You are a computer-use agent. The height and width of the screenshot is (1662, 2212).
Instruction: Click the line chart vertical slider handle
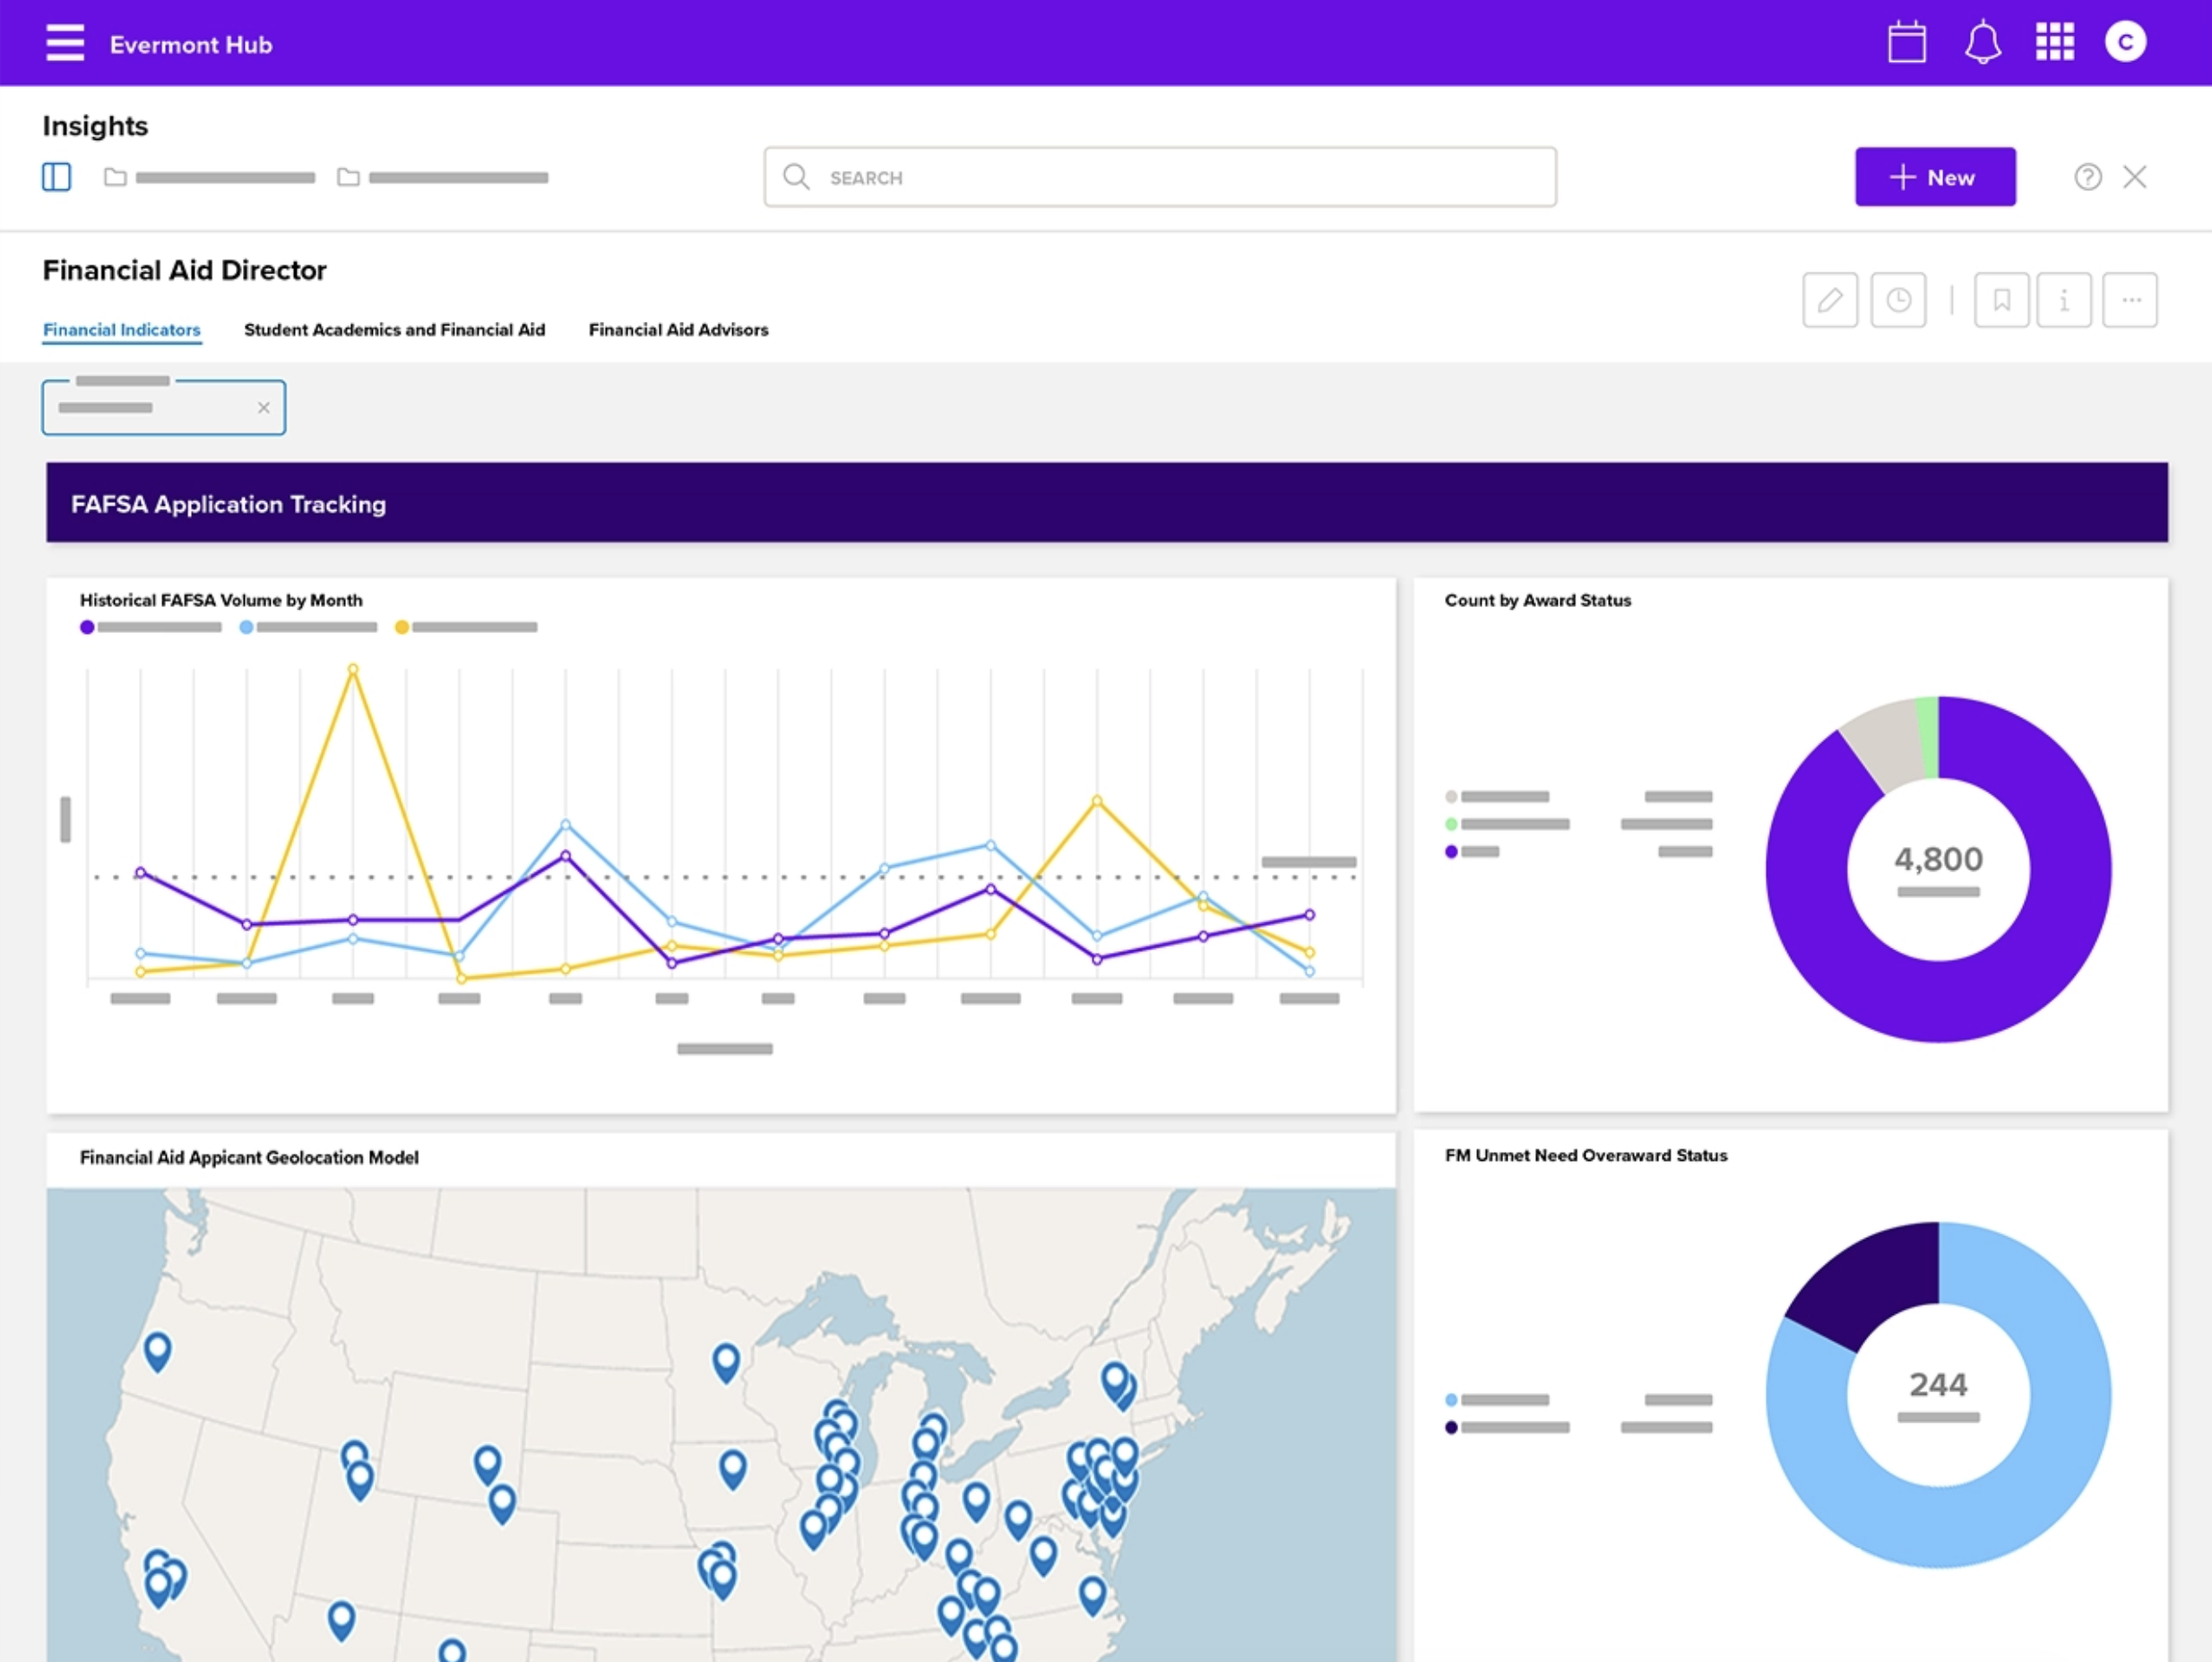pyautogui.click(x=66, y=820)
